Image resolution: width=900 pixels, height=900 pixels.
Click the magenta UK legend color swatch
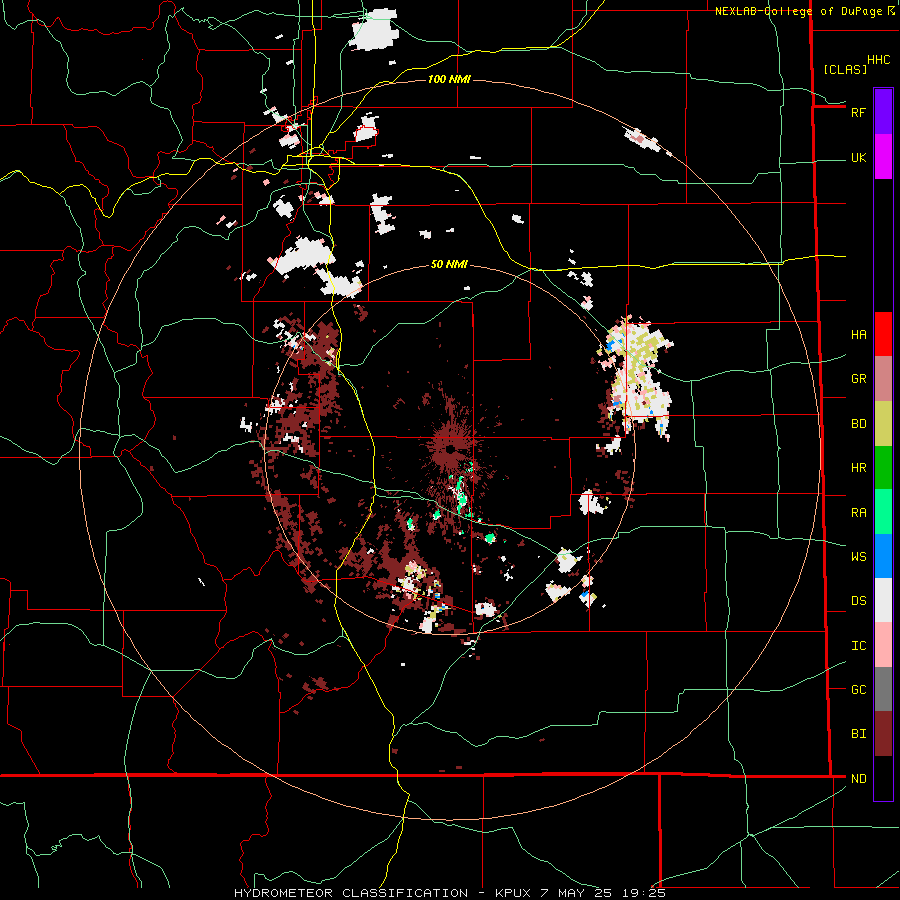click(x=883, y=157)
